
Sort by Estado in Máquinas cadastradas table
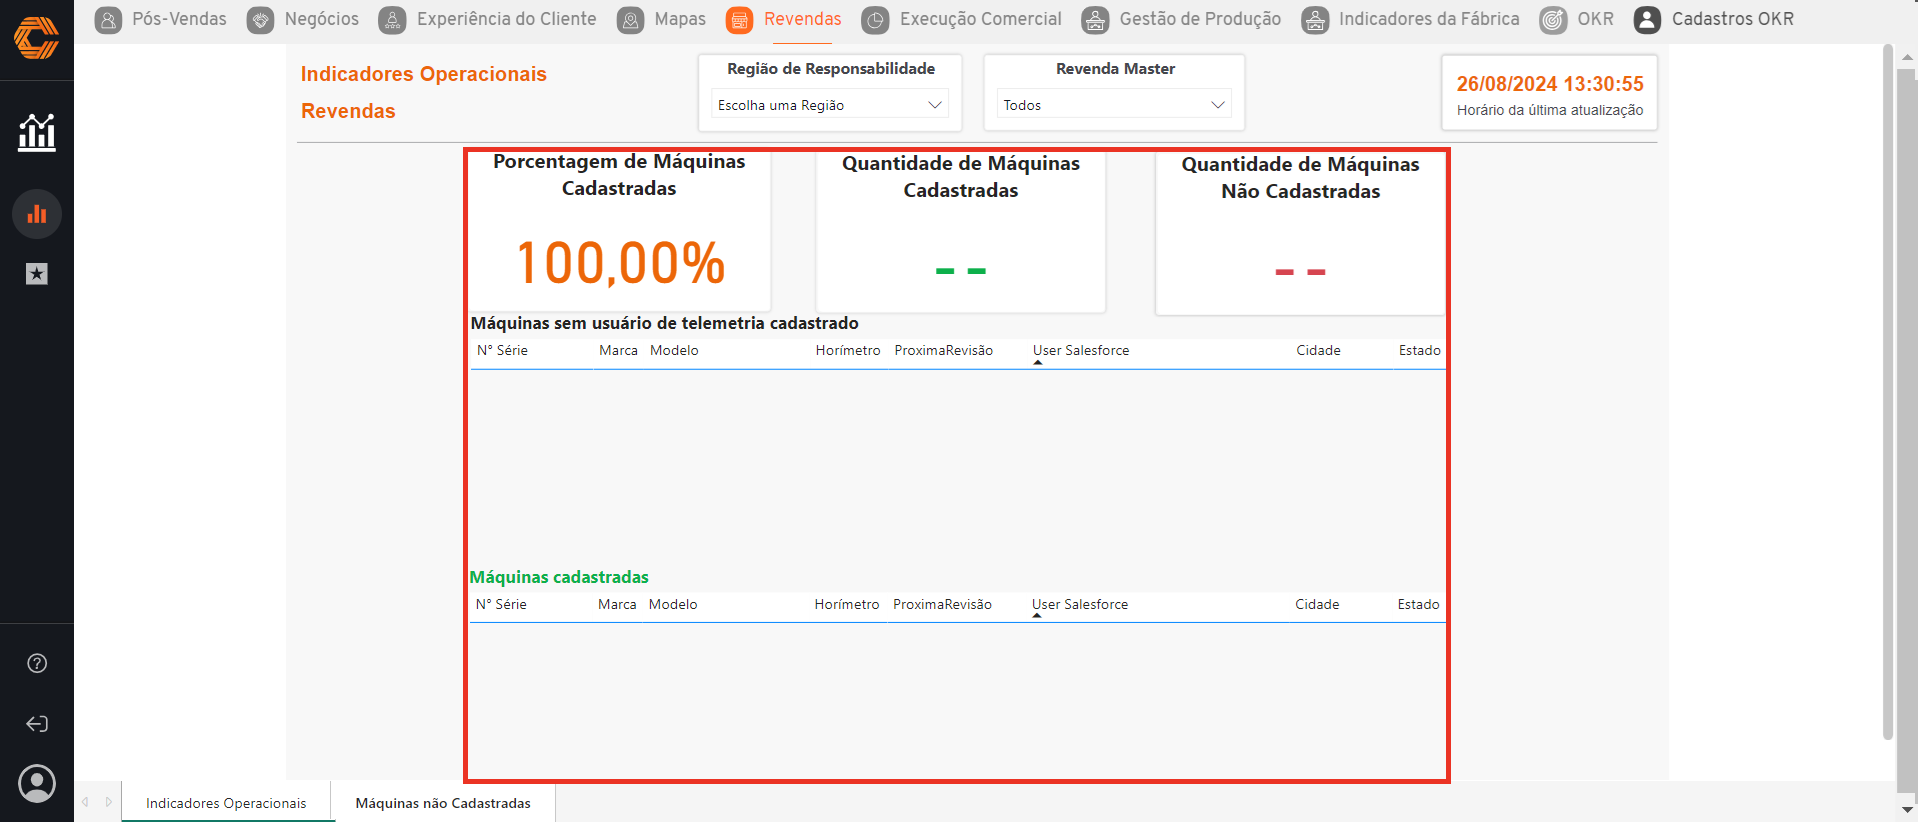click(1418, 604)
